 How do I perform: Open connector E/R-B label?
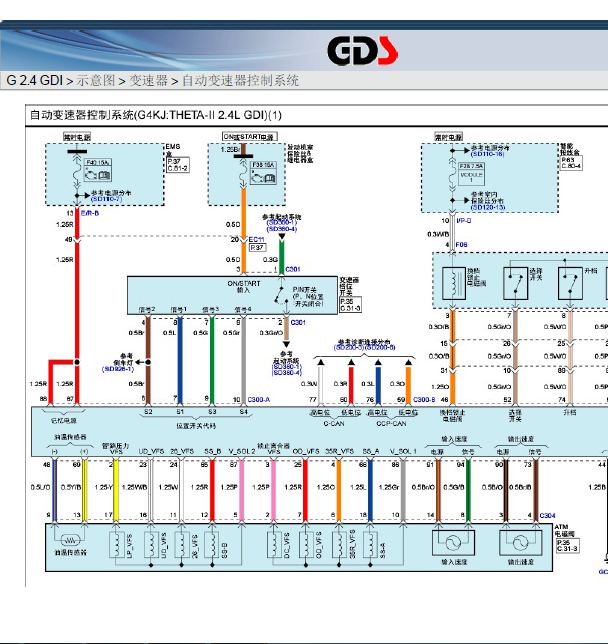tap(90, 213)
